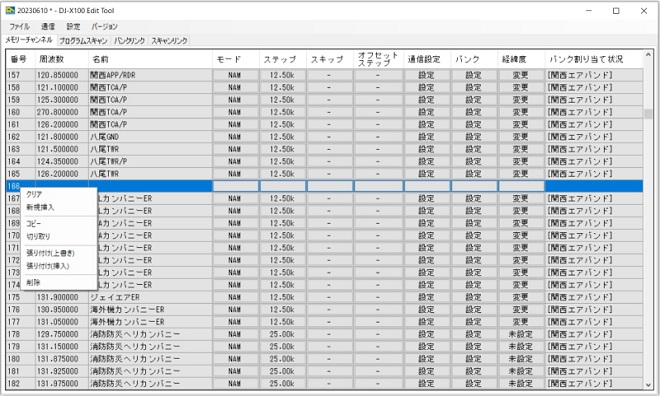660x396 pixels.
Task: Choose 新規挿入 in the context menu
Action: point(59,207)
